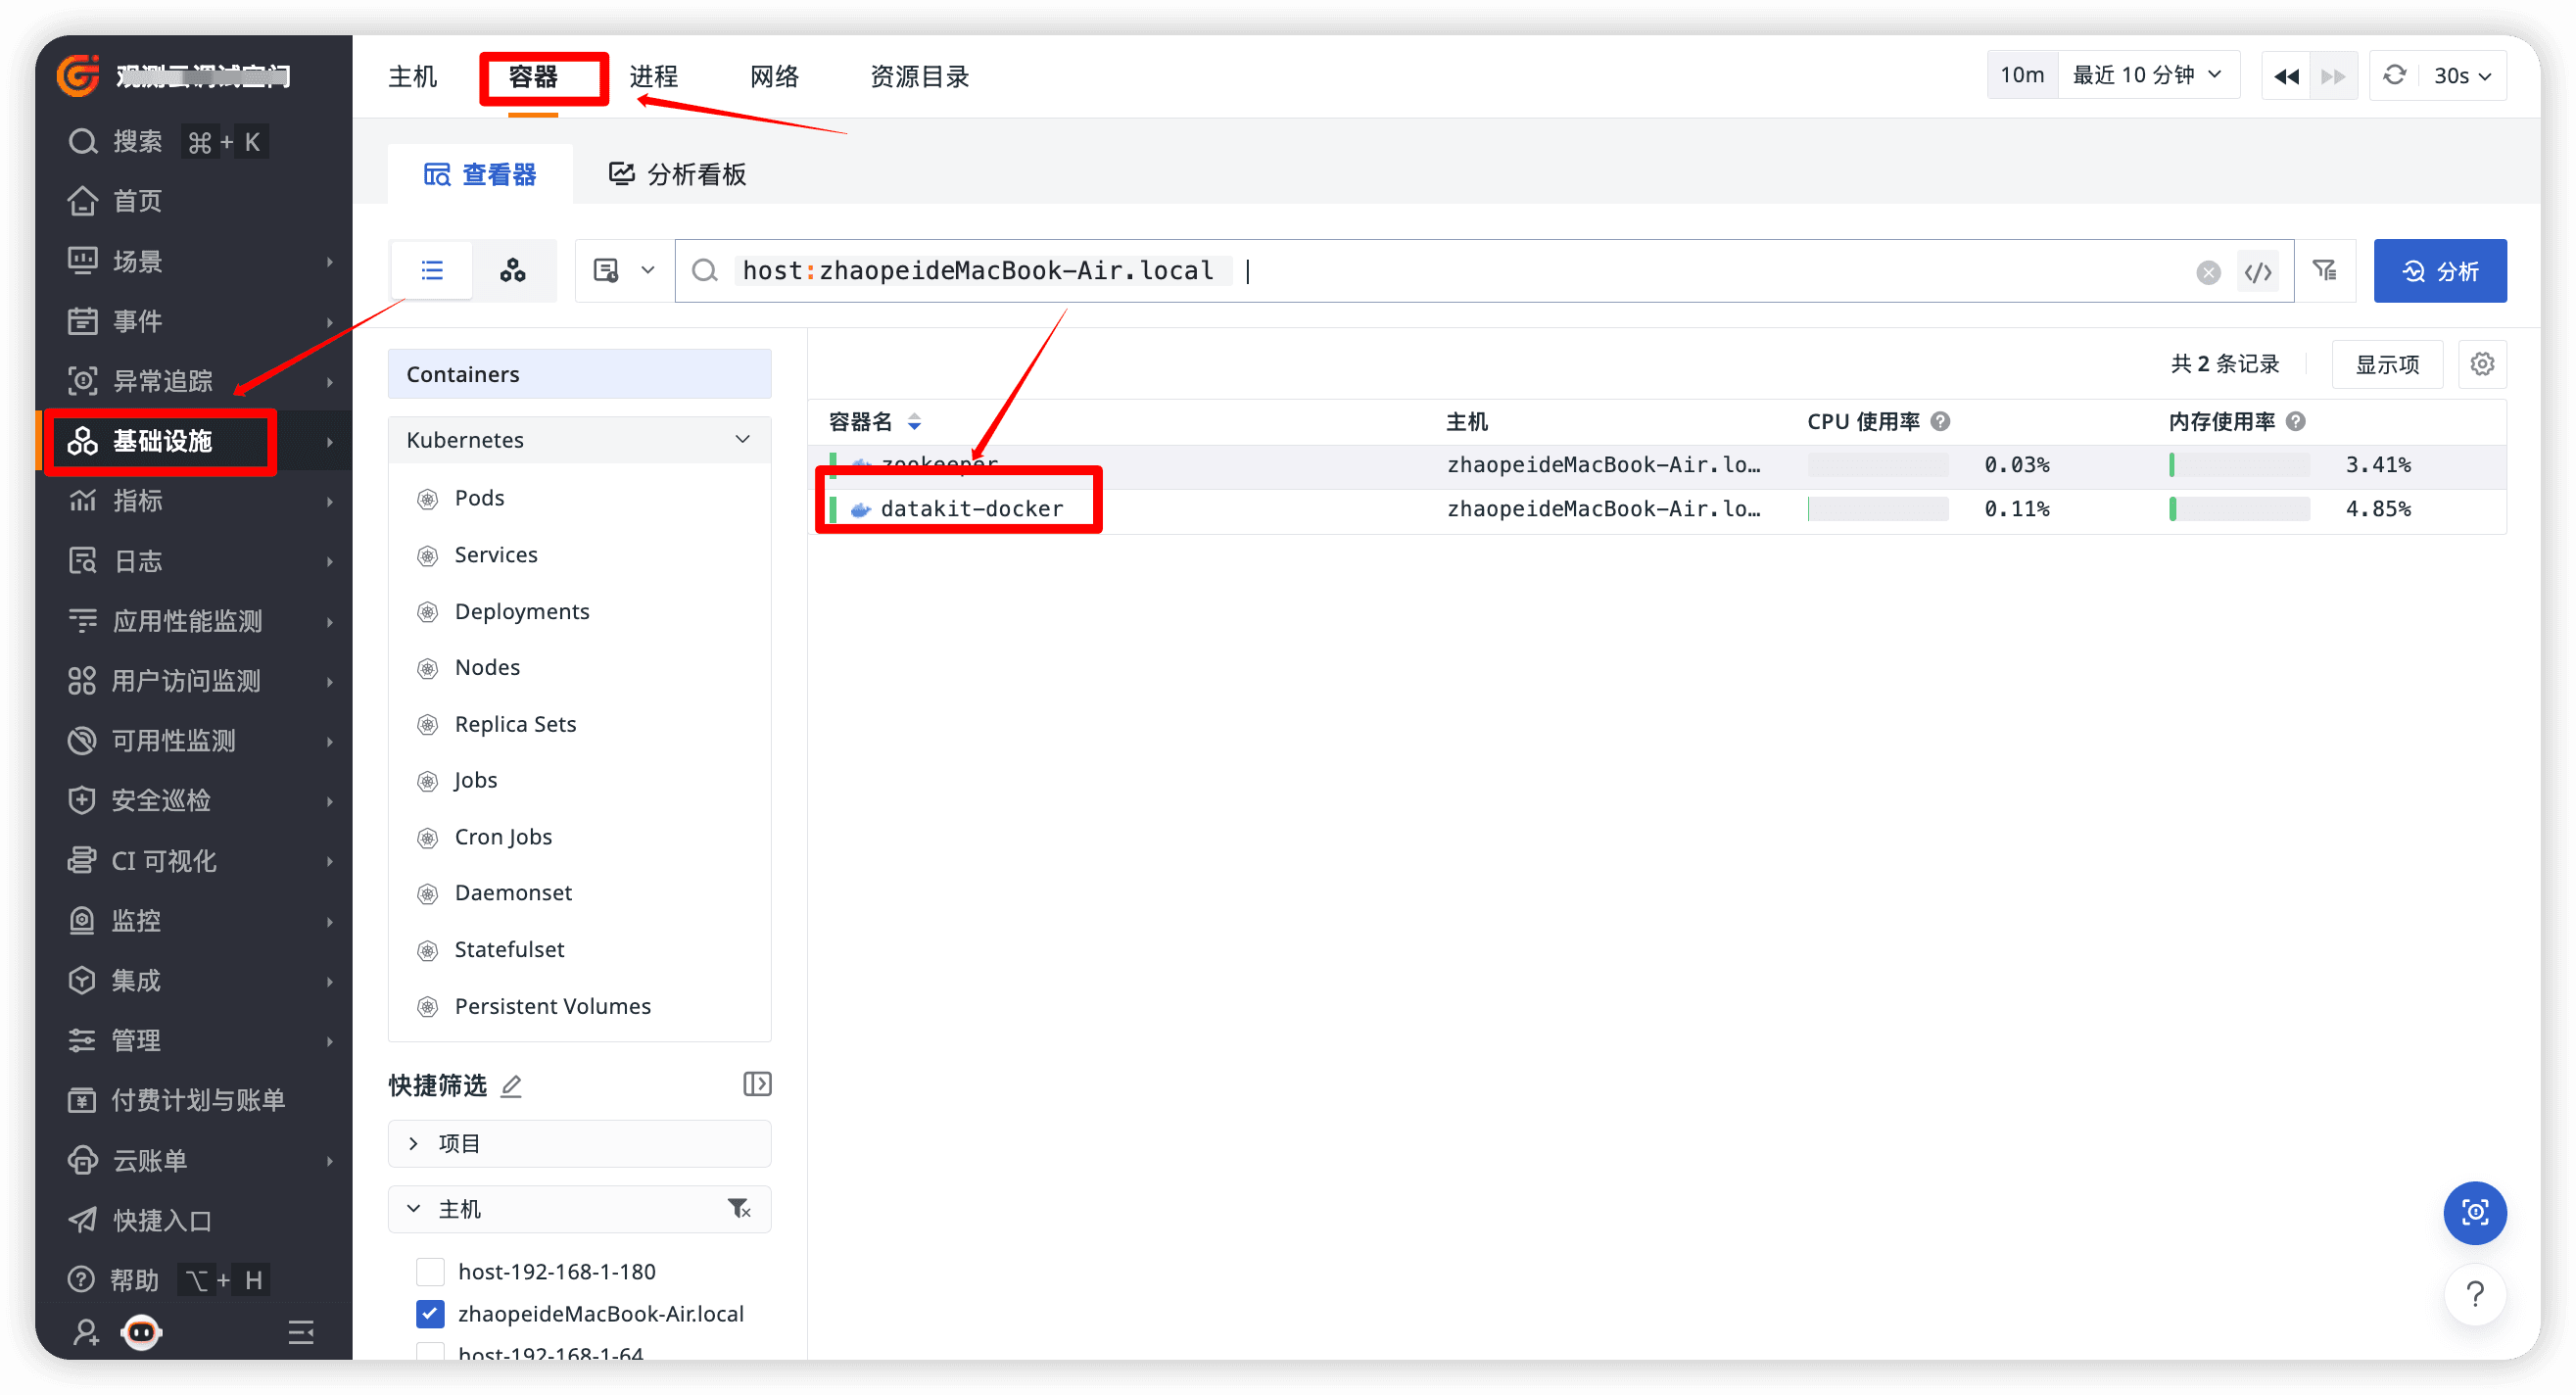Check host-192-168-1-180

(430, 1271)
